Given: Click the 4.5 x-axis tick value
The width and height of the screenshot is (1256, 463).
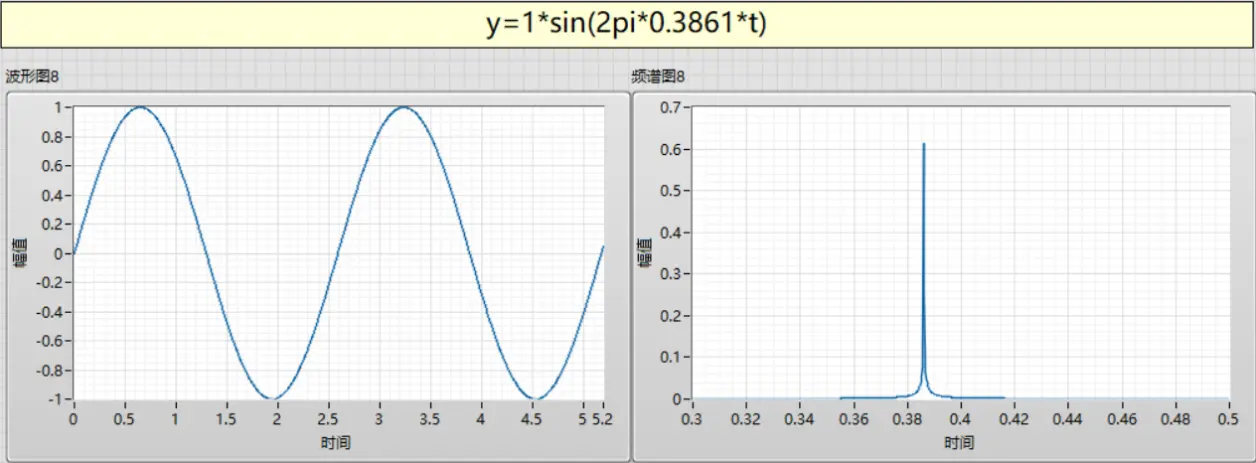Looking at the screenshot, I should coord(532,418).
